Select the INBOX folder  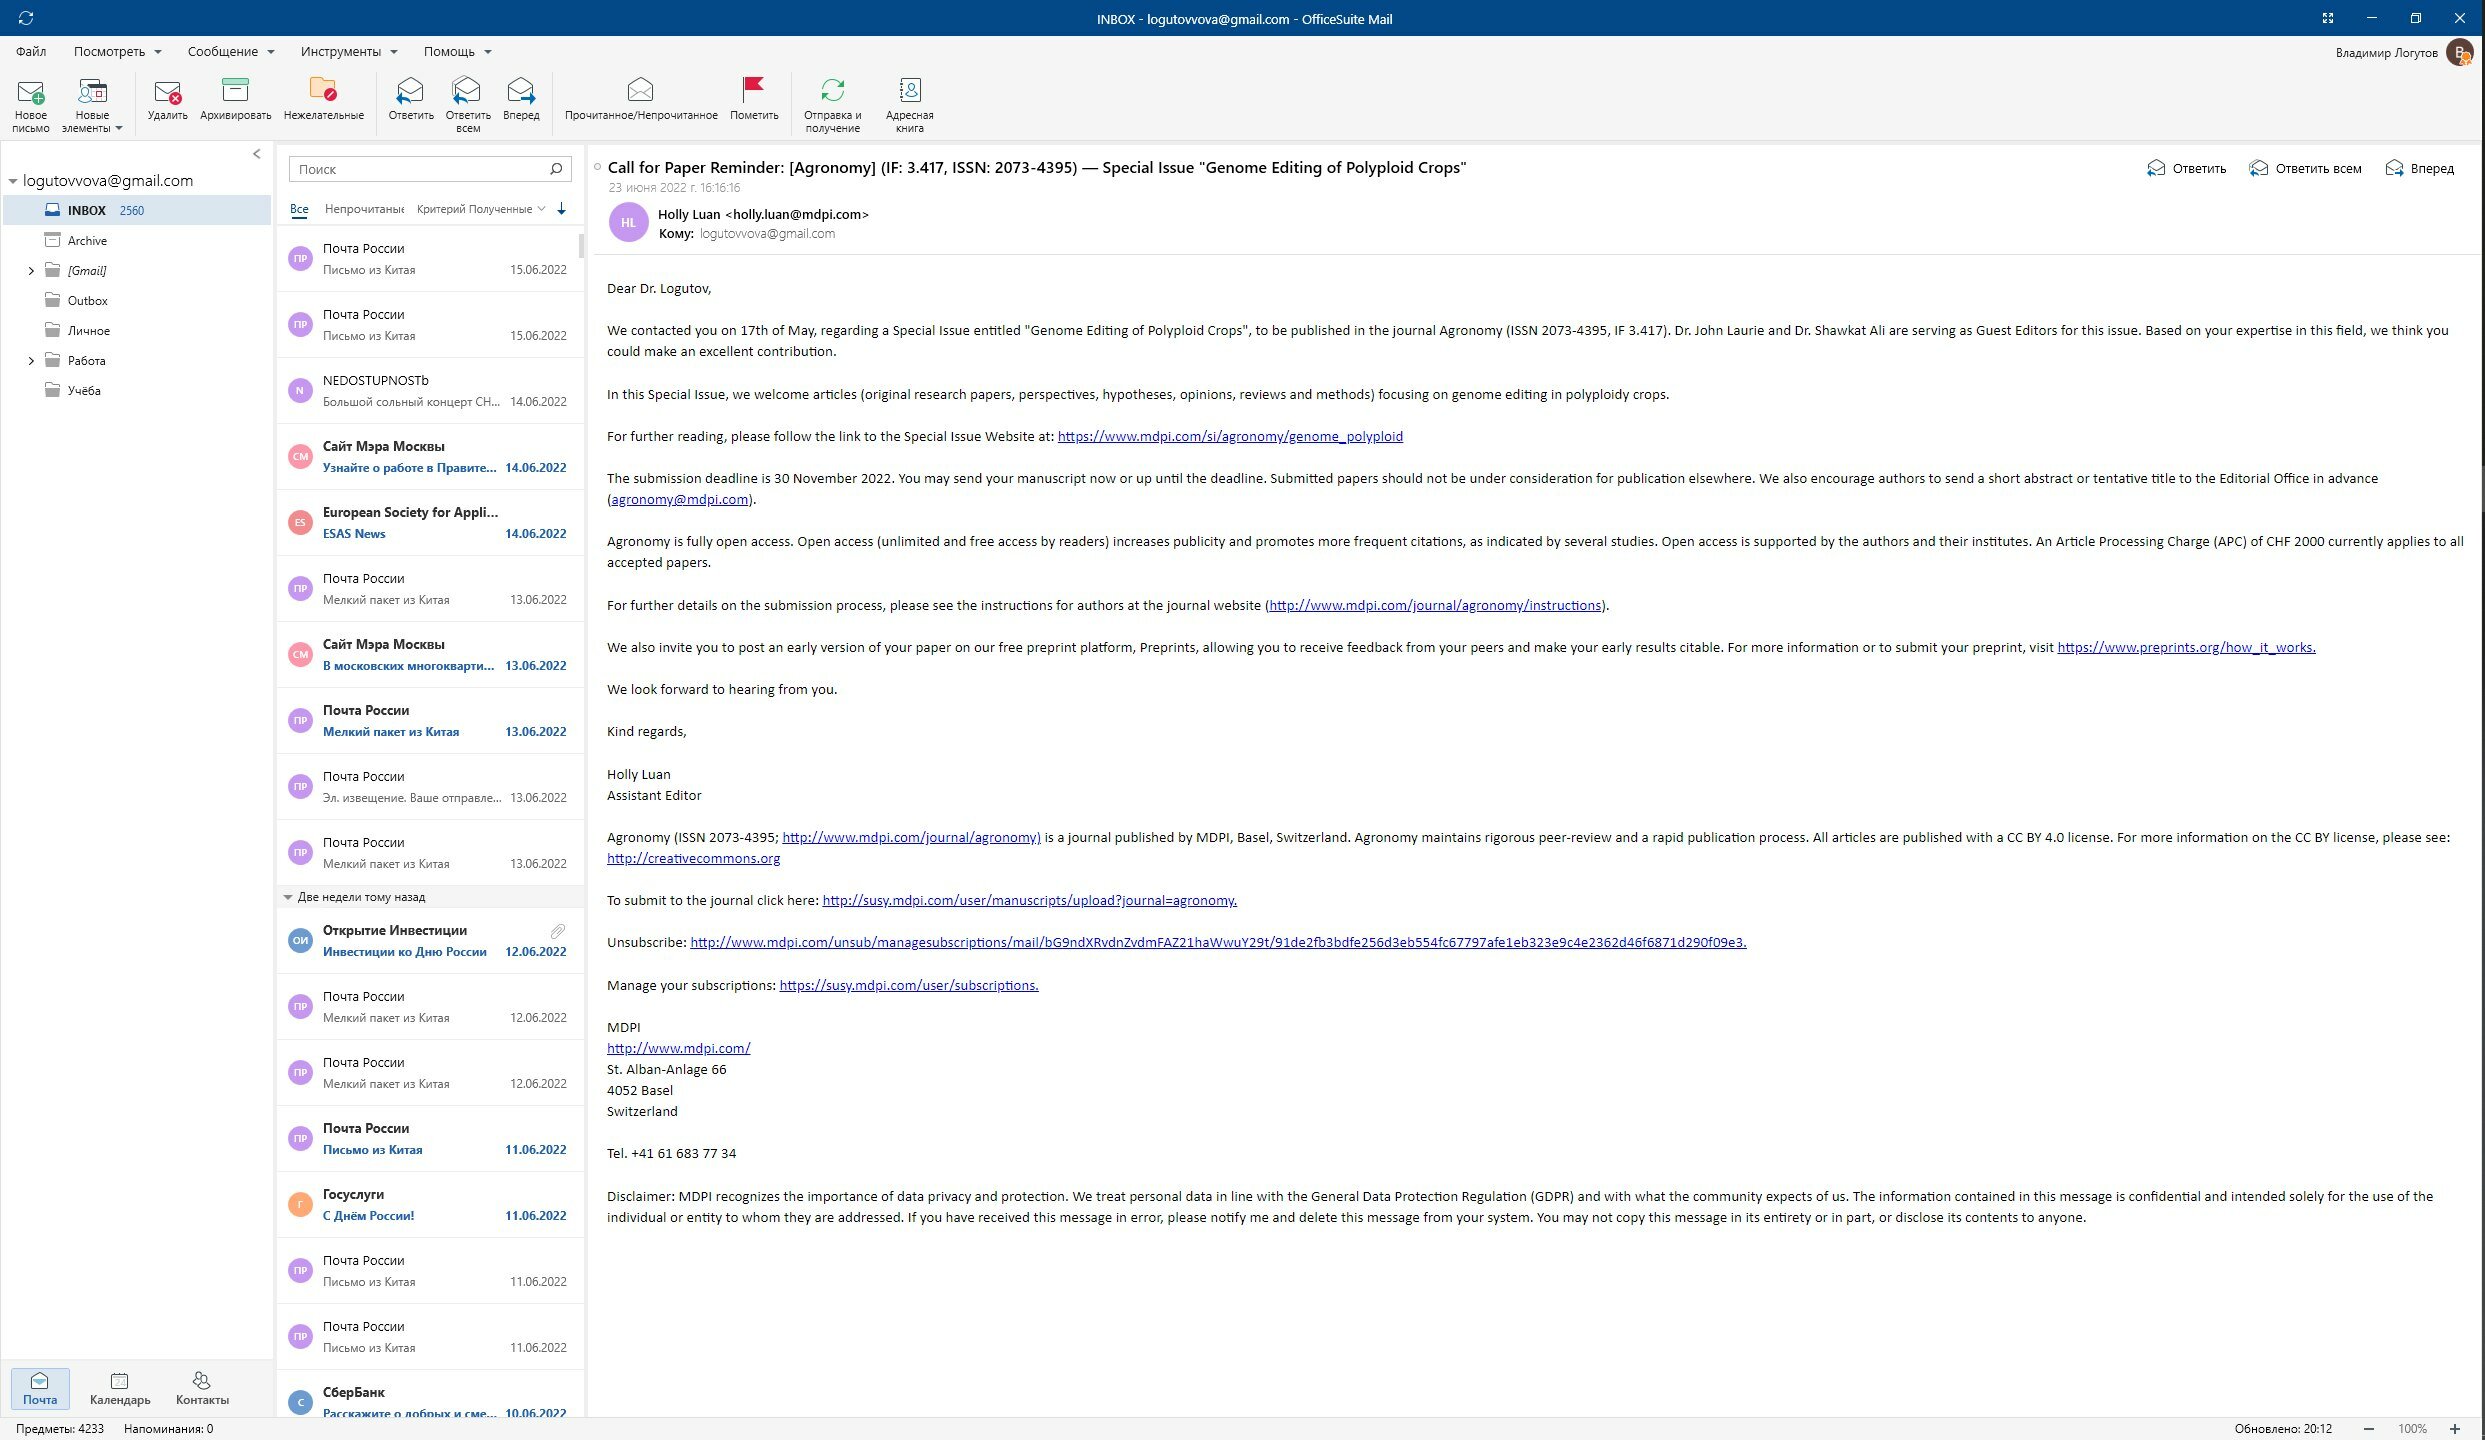click(x=137, y=210)
